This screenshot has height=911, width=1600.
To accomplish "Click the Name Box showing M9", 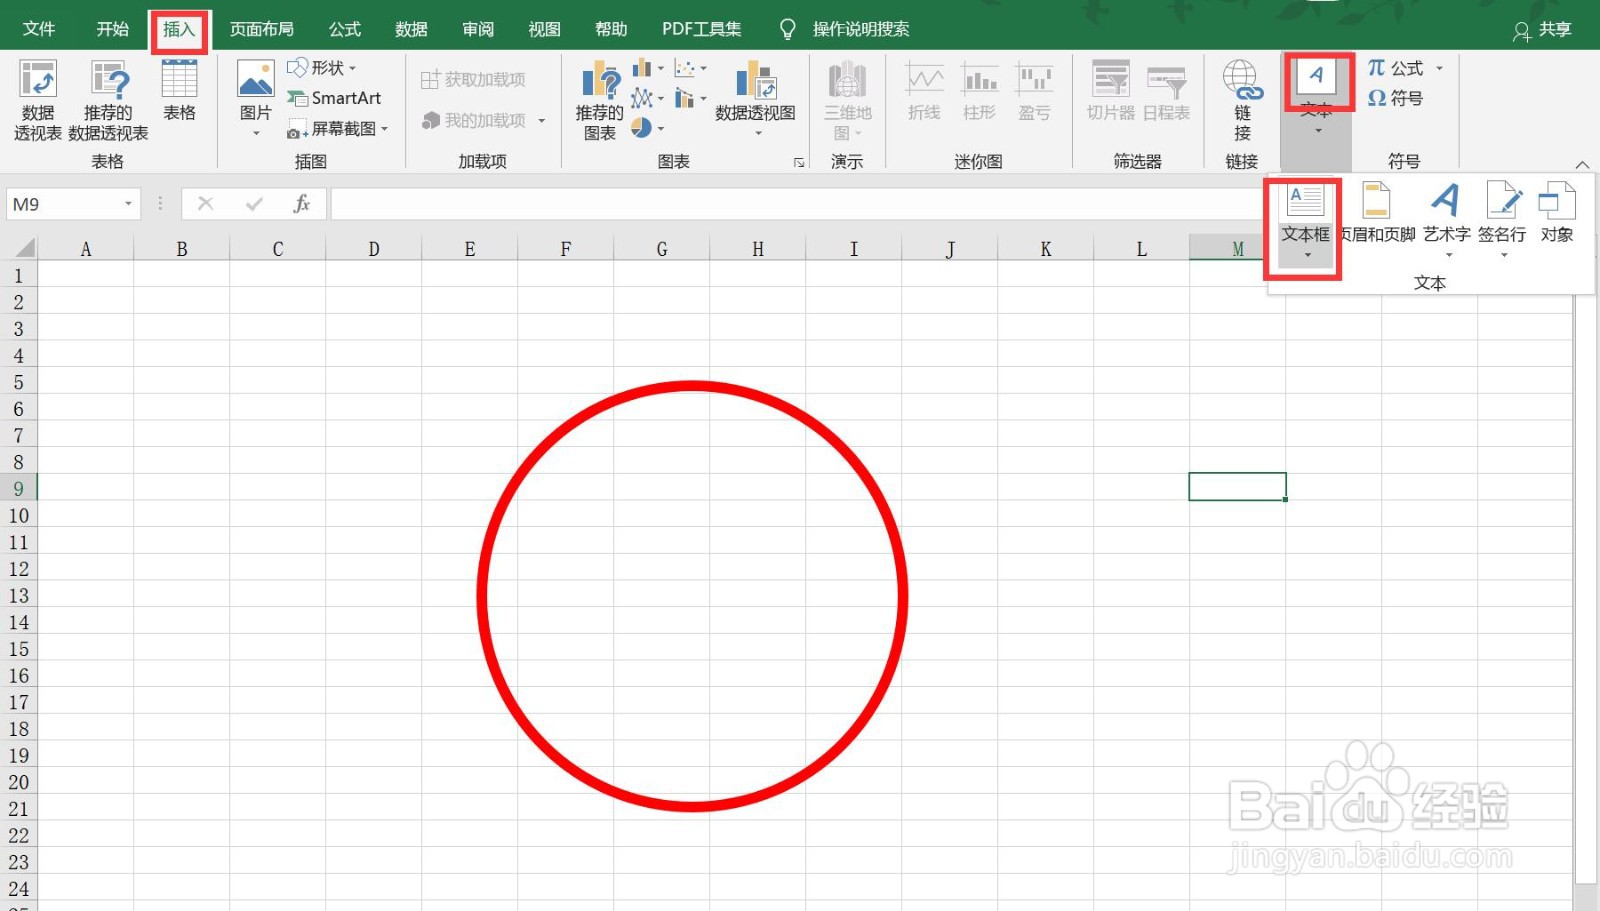I will (64, 204).
